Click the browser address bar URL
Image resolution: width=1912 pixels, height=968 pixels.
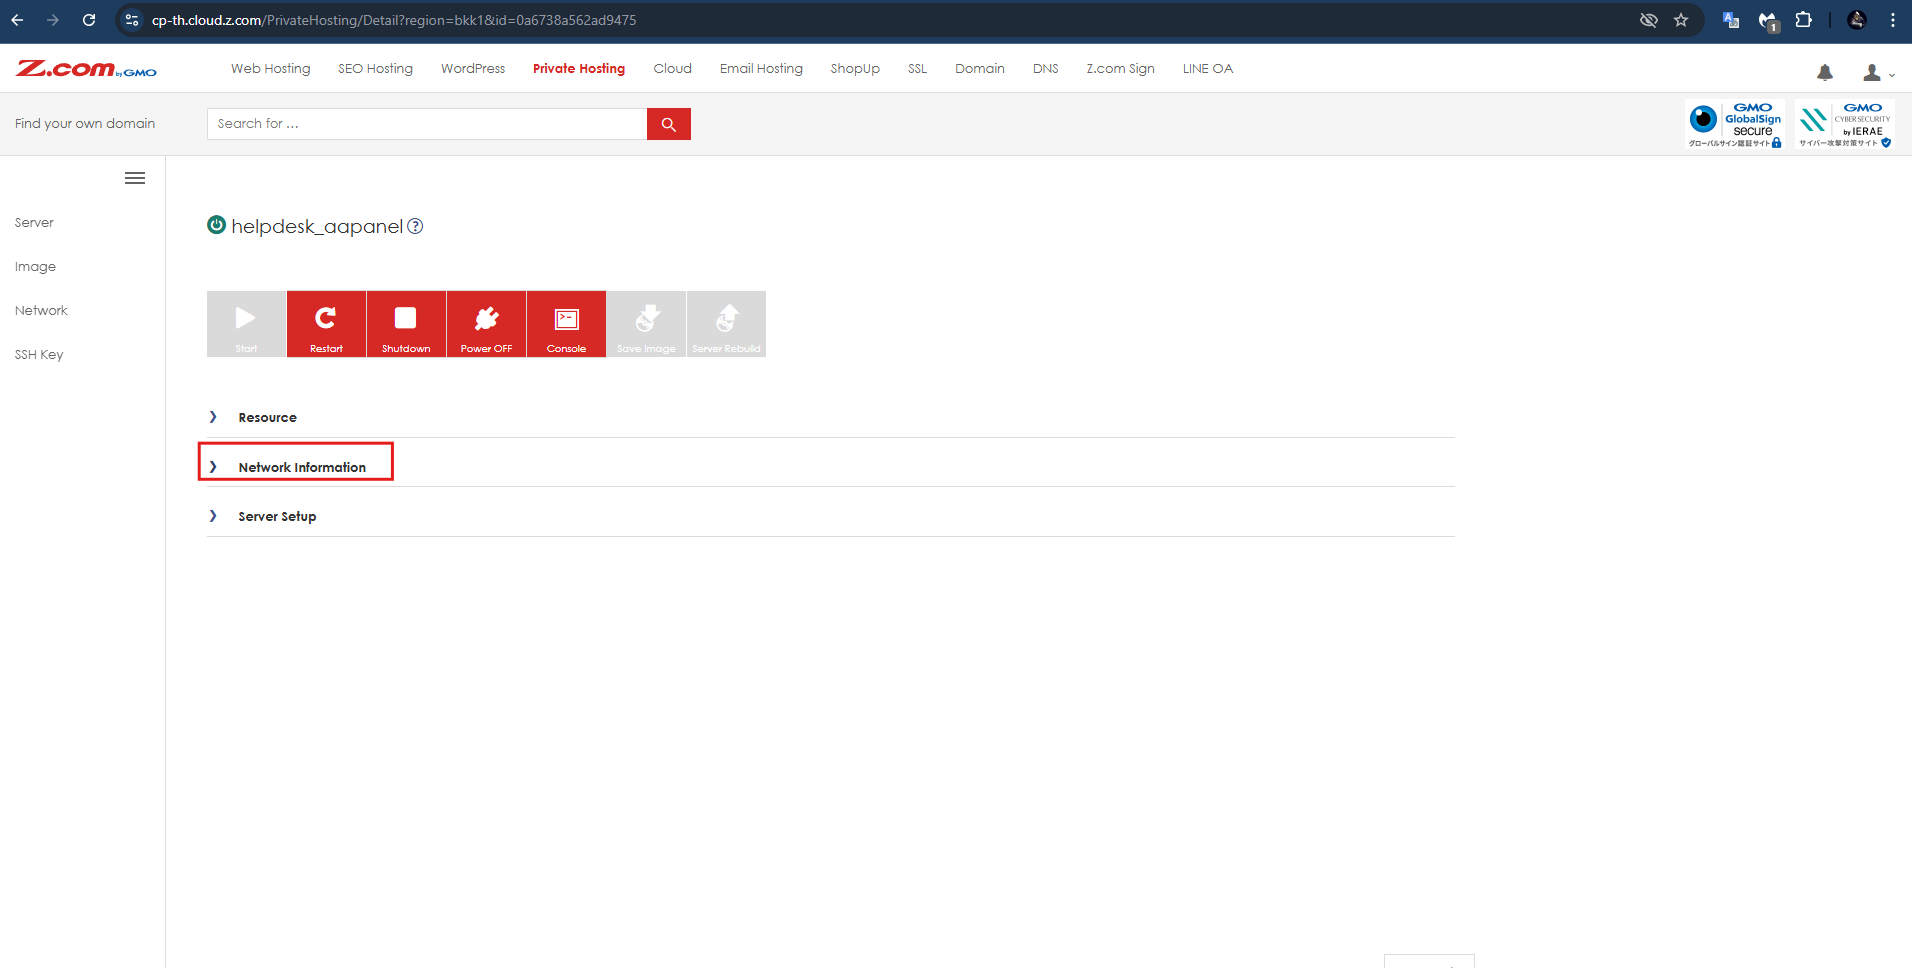[x=394, y=20]
